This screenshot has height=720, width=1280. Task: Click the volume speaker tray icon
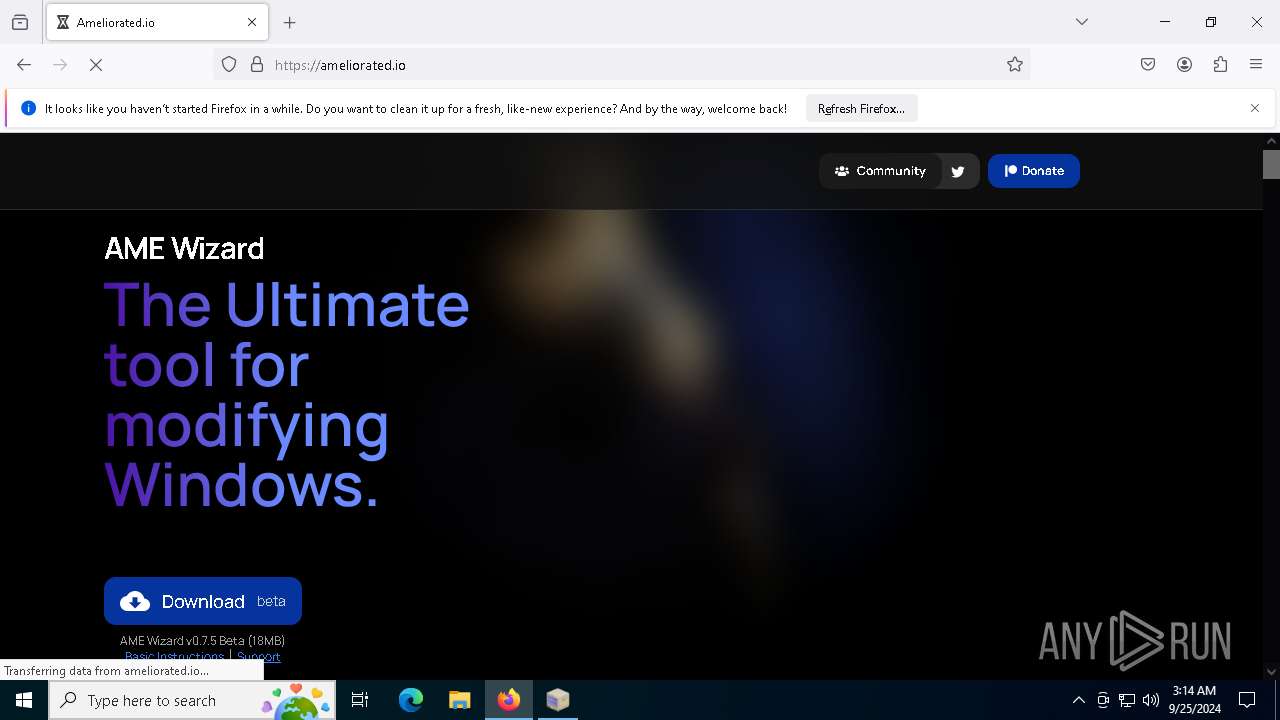click(1151, 700)
